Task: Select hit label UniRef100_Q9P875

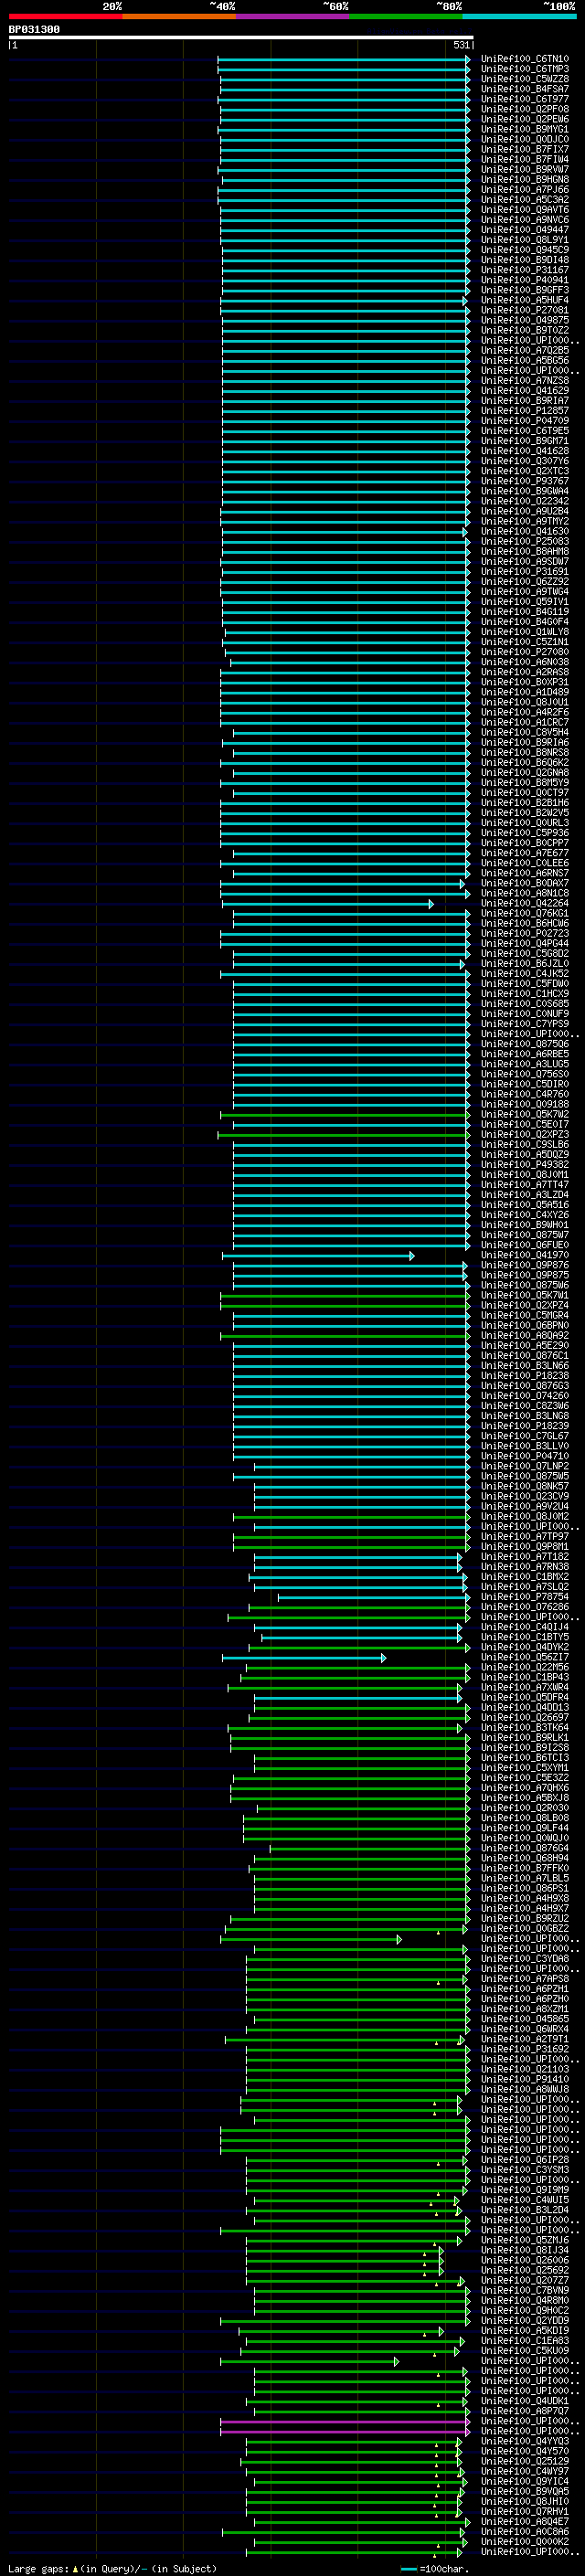Action: tap(525, 1276)
